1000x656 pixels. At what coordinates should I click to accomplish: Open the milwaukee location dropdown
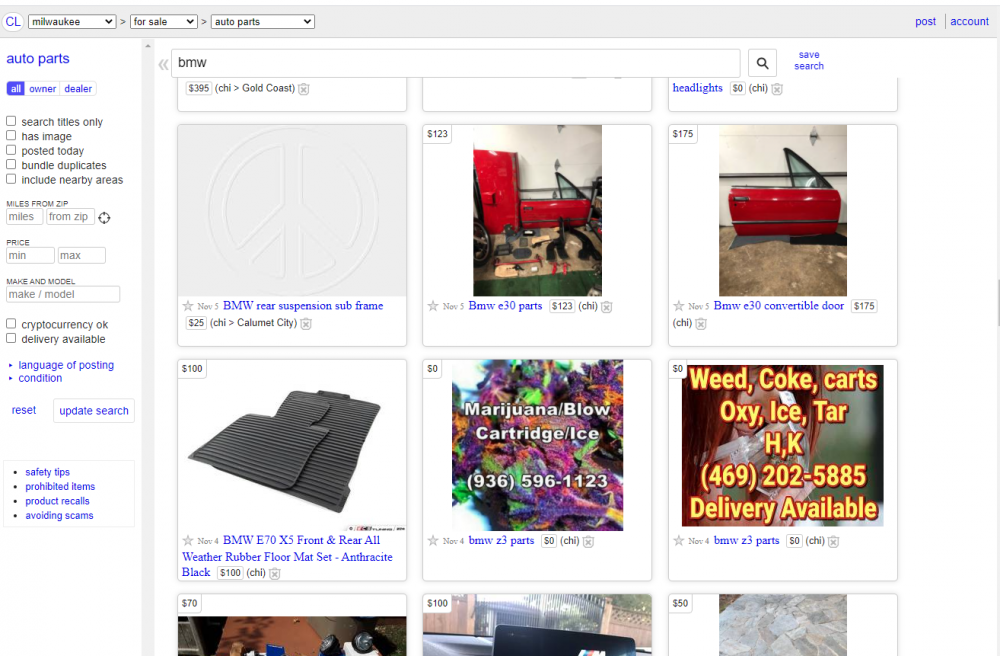71,21
